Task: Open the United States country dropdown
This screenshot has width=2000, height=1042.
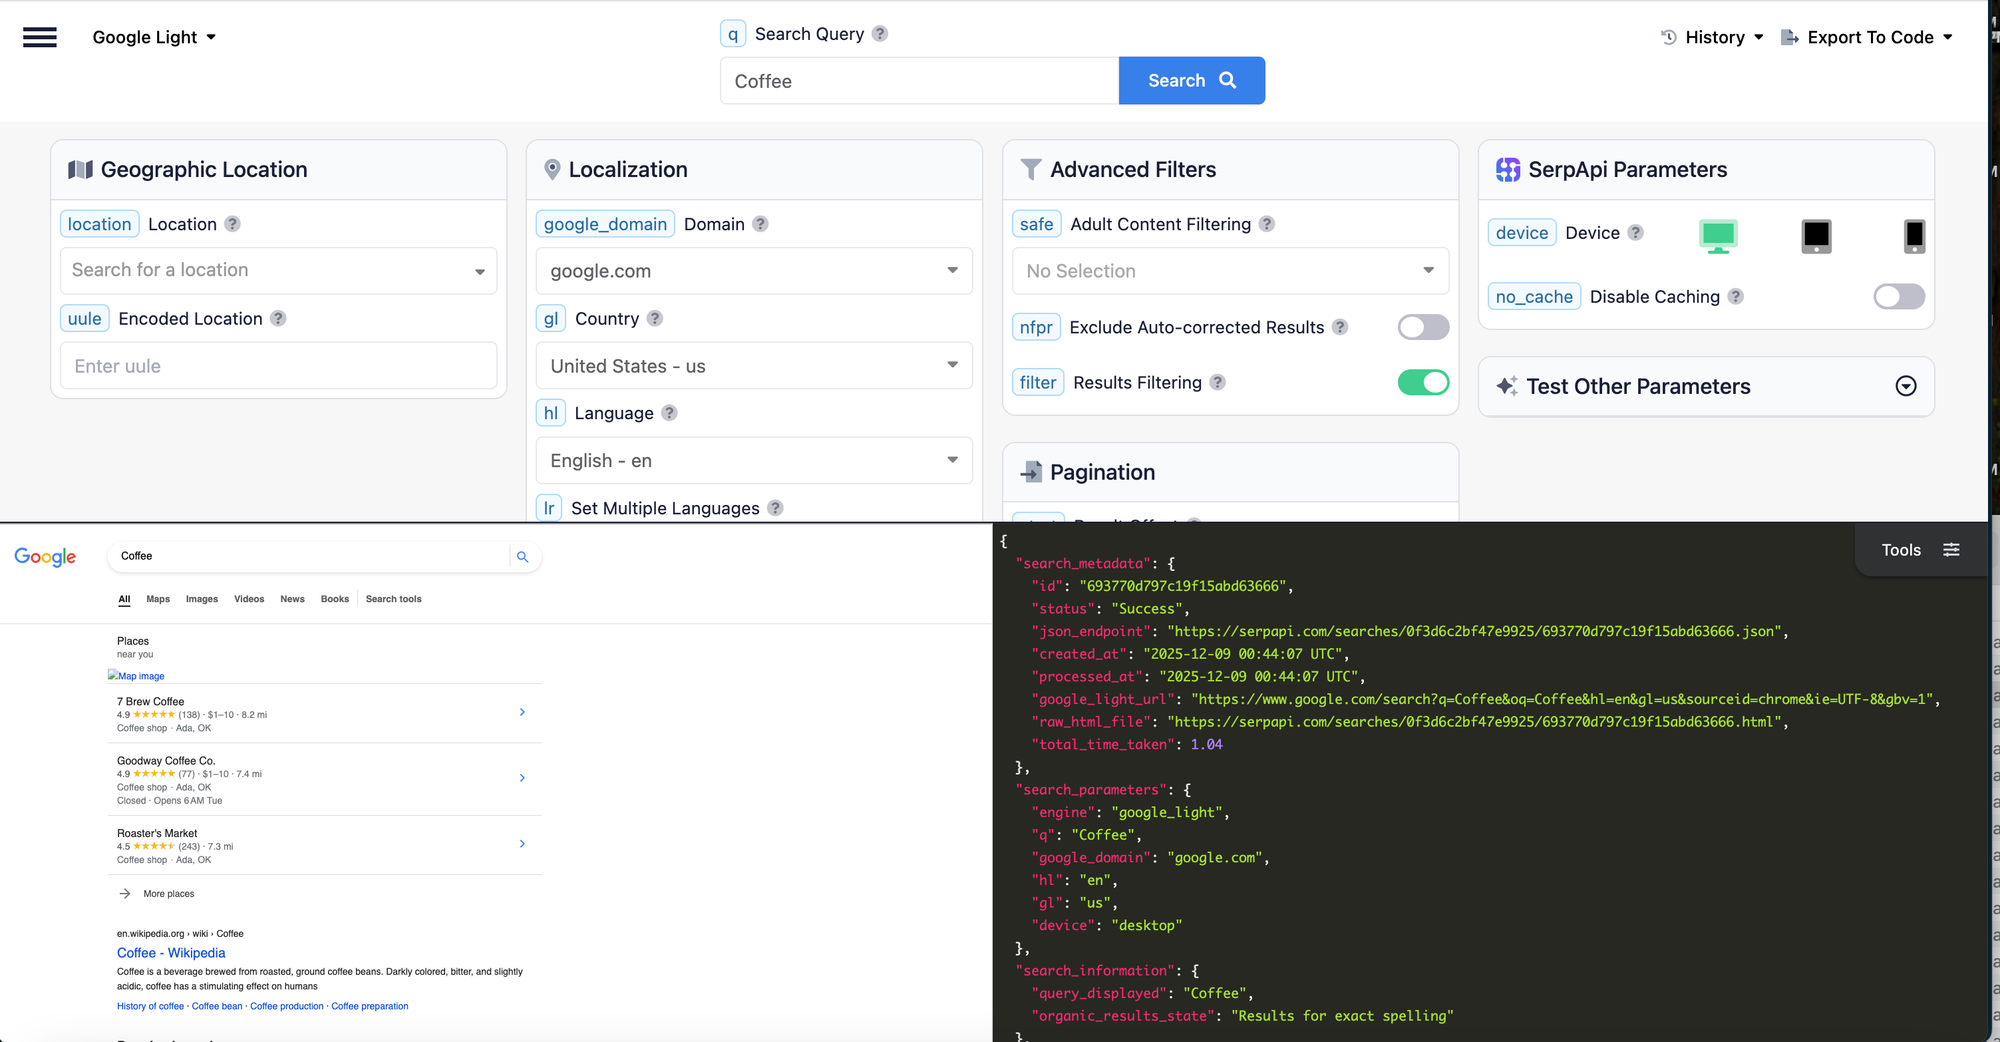Action: coord(754,366)
